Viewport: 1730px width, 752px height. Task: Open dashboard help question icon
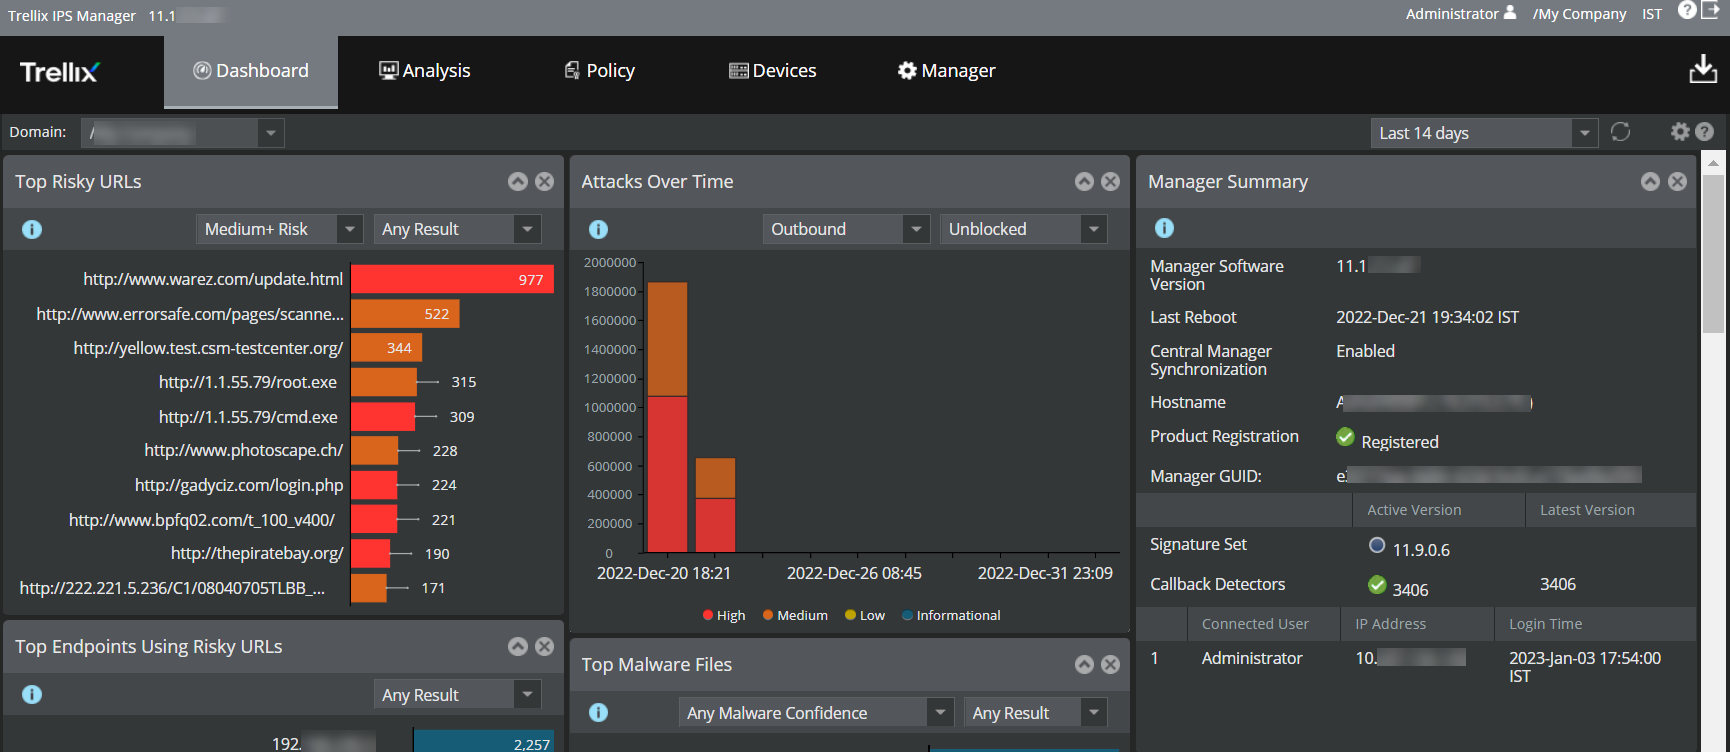[1705, 132]
